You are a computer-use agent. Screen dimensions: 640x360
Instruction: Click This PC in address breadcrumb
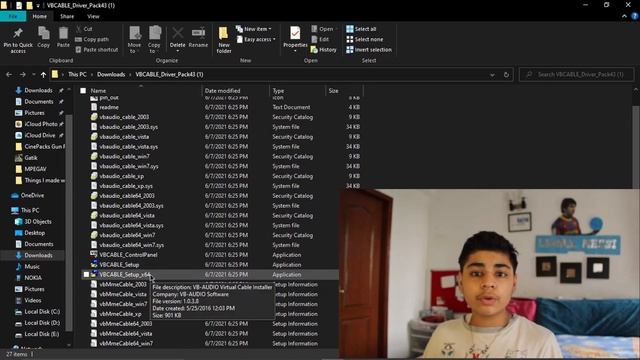[77, 74]
